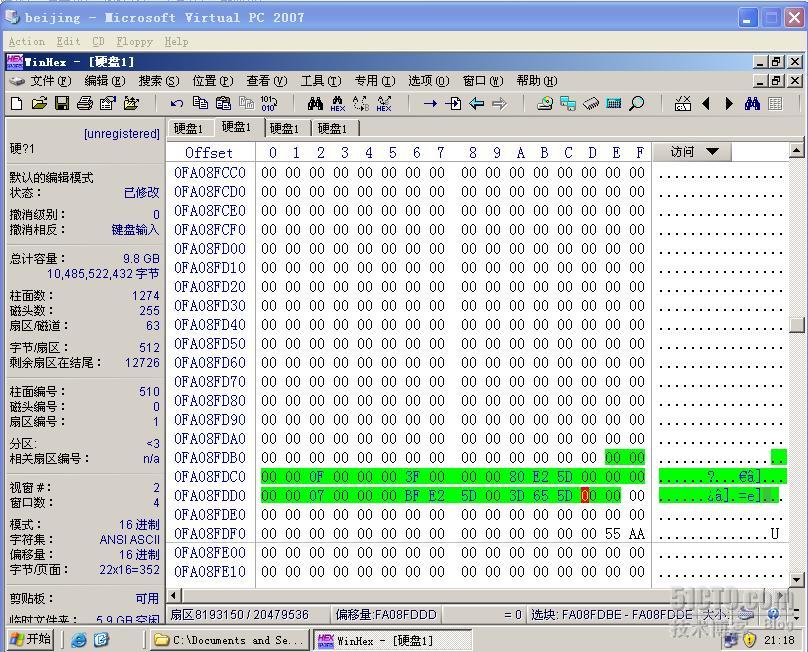This screenshot has width=808, height=652.
Task: Open the 窗口(W) menu
Action: [x=483, y=81]
